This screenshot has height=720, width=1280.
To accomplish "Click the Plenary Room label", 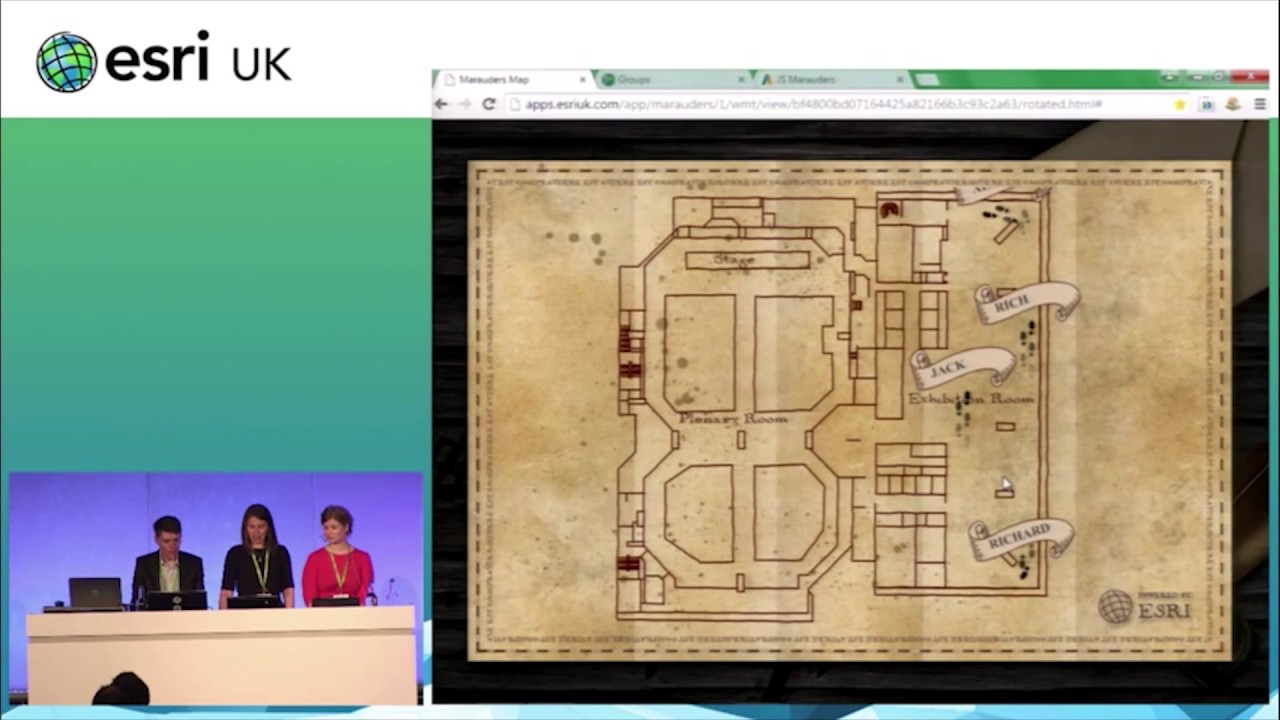I will click(x=733, y=418).
